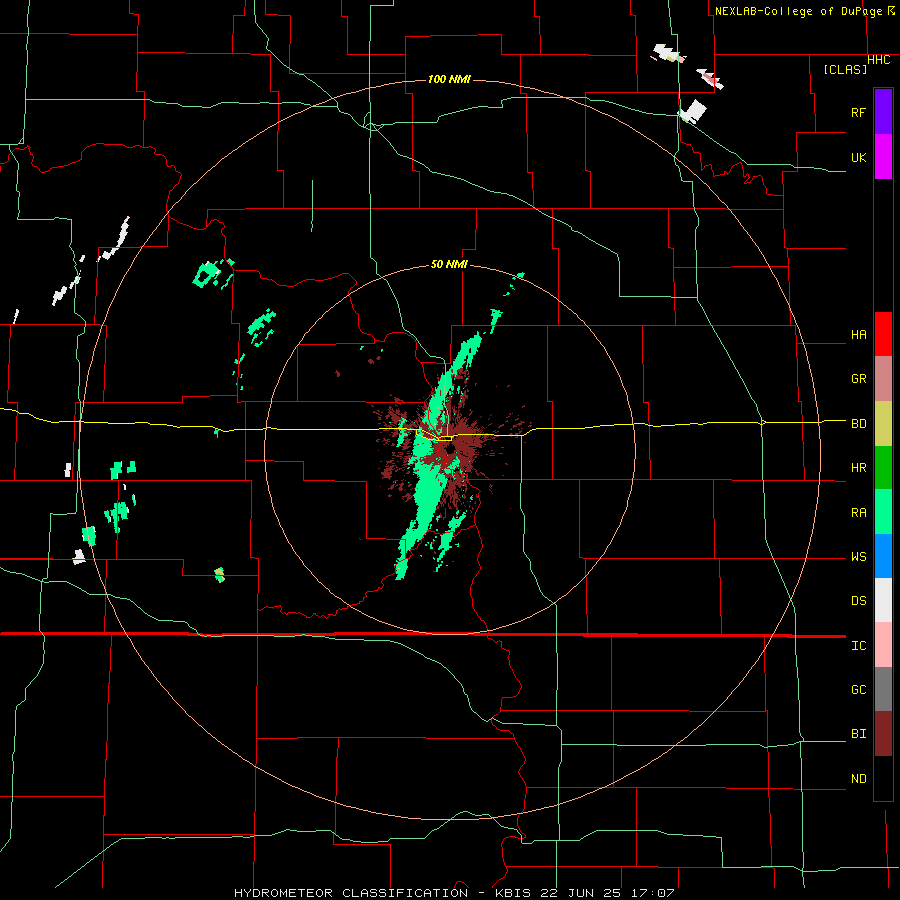Click the BD legend label
This screenshot has height=900, width=900.
point(858,424)
